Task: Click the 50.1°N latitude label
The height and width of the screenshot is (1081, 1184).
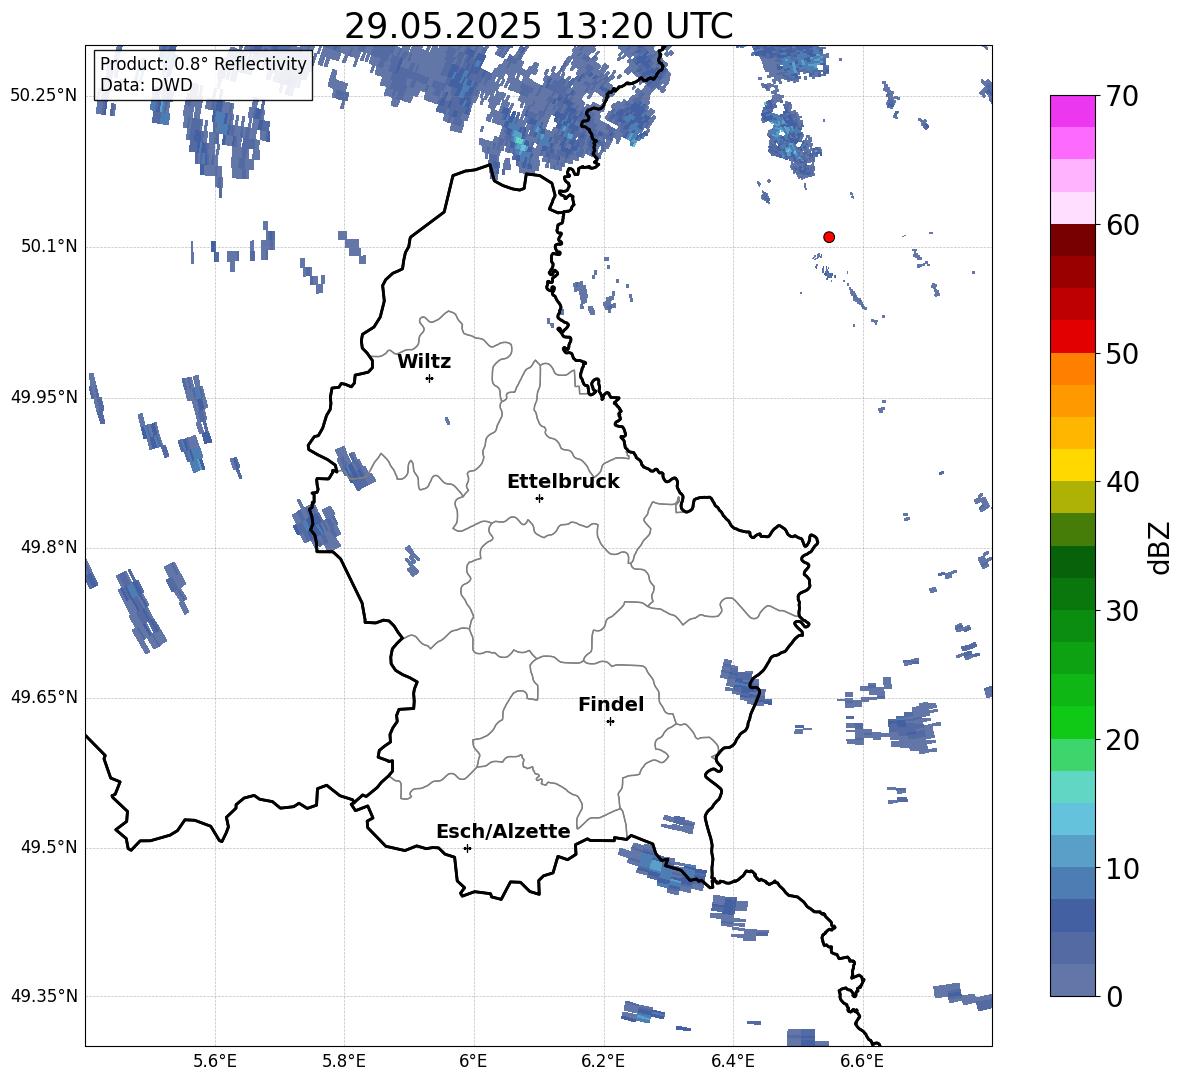Action: pos(49,246)
